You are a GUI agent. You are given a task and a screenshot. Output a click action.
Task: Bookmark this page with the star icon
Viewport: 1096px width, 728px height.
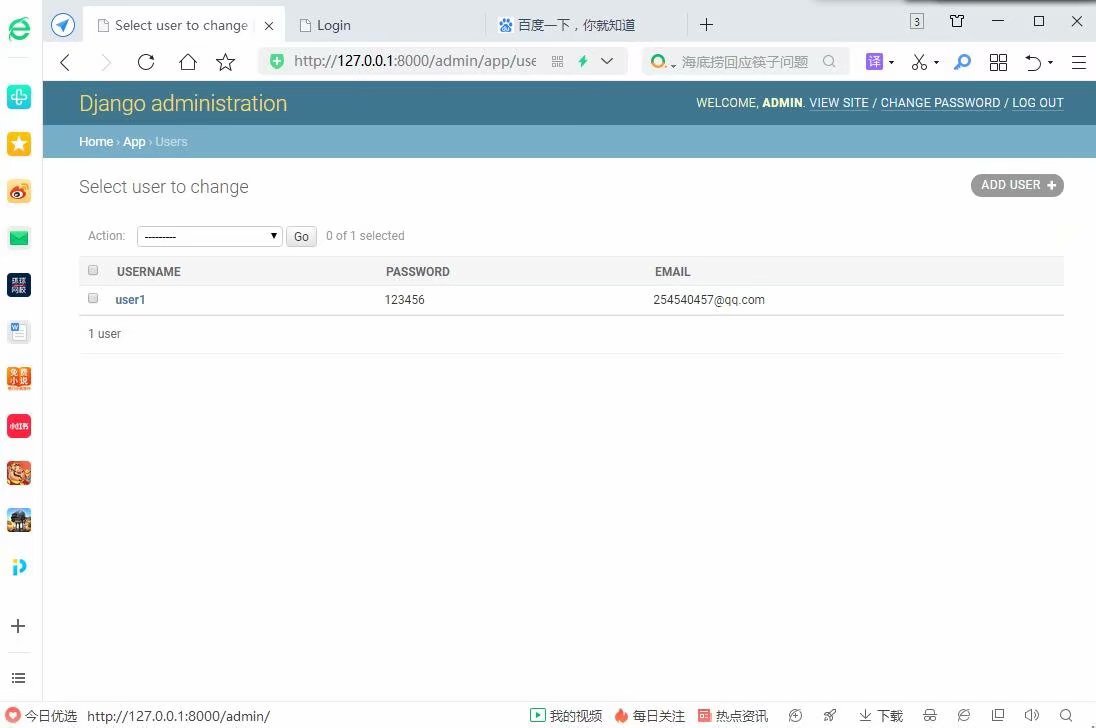(x=225, y=62)
